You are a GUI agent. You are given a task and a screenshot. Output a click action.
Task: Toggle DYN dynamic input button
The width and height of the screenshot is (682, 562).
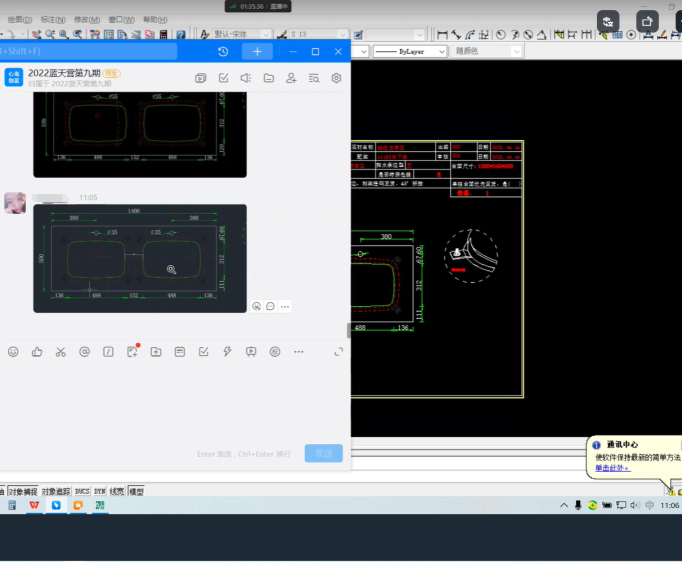coord(100,492)
